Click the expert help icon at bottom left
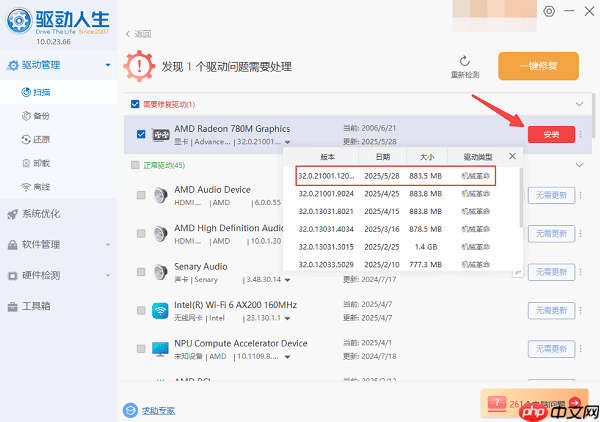The image size is (600, 422). click(x=130, y=411)
